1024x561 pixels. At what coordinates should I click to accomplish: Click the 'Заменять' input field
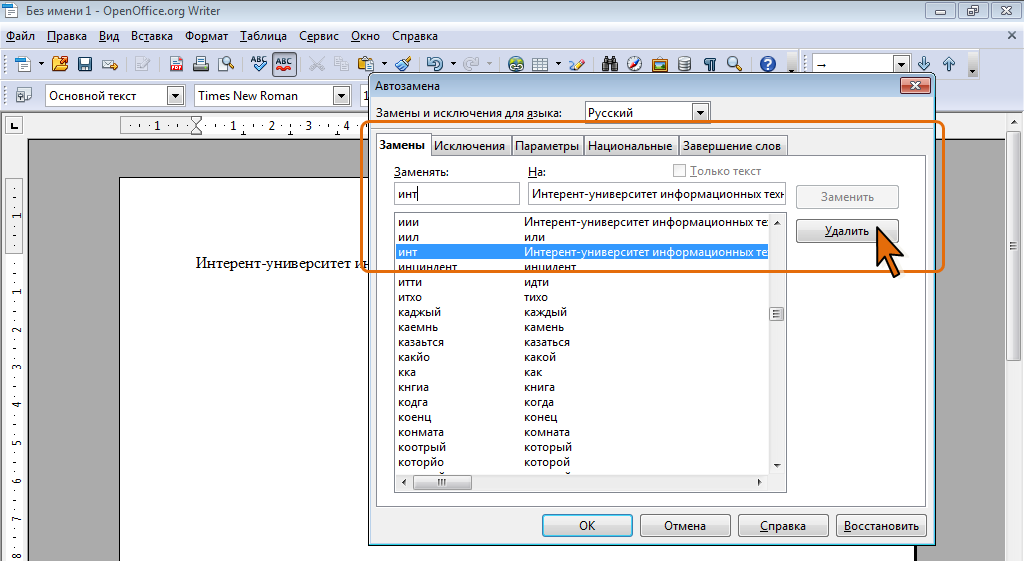pyautogui.click(x=456, y=194)
